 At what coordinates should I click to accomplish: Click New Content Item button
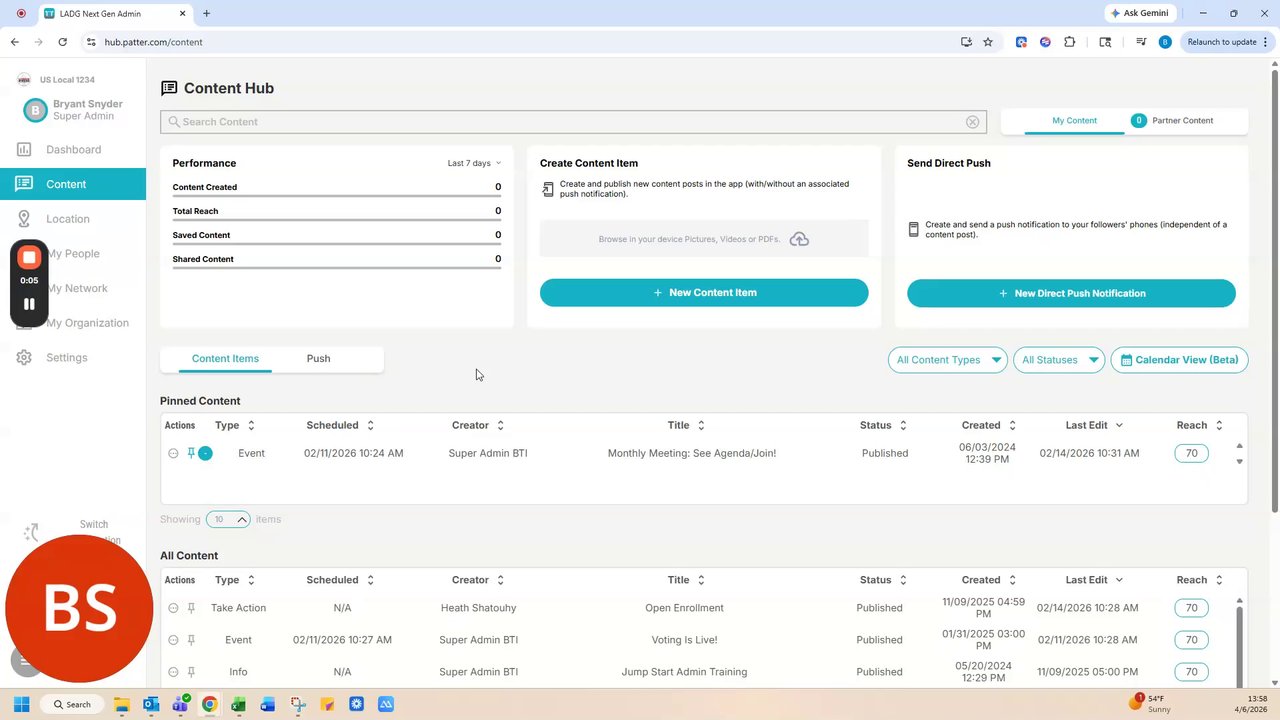point(704,293)
